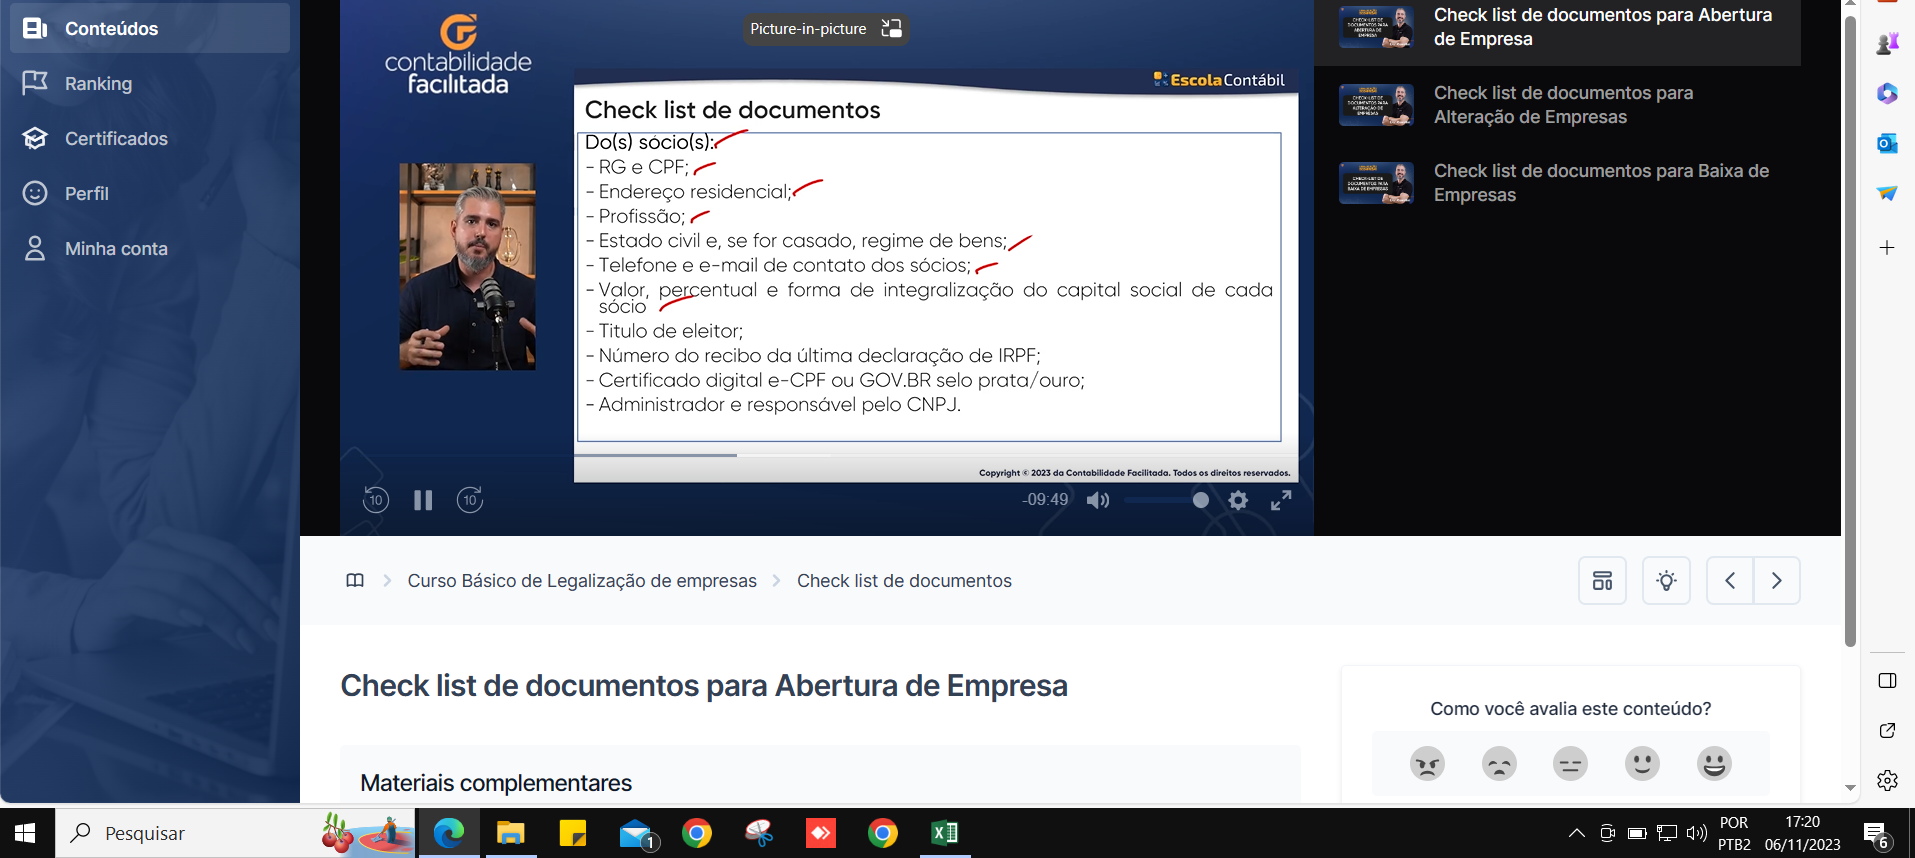Open thumbnail of Abertura de Empresa lesson
The image size is (1915, 858).
(1376, 27)
